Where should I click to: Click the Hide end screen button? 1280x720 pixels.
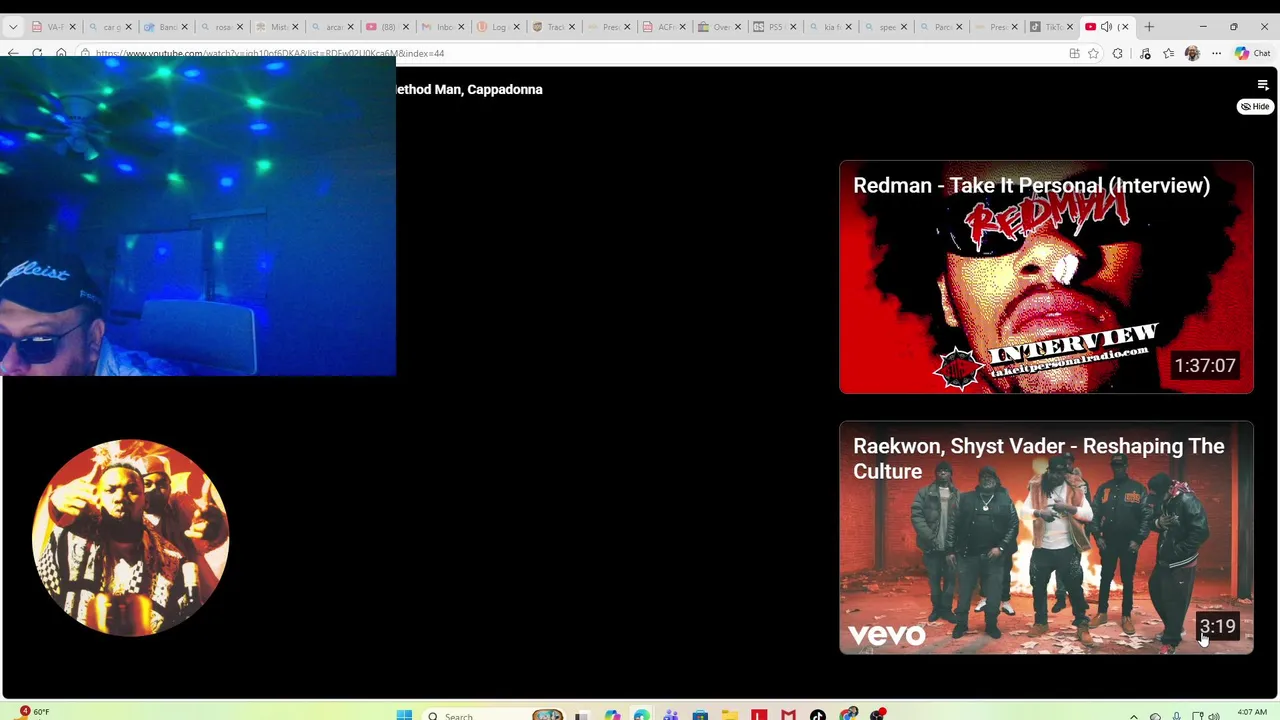click(1255, 106)
